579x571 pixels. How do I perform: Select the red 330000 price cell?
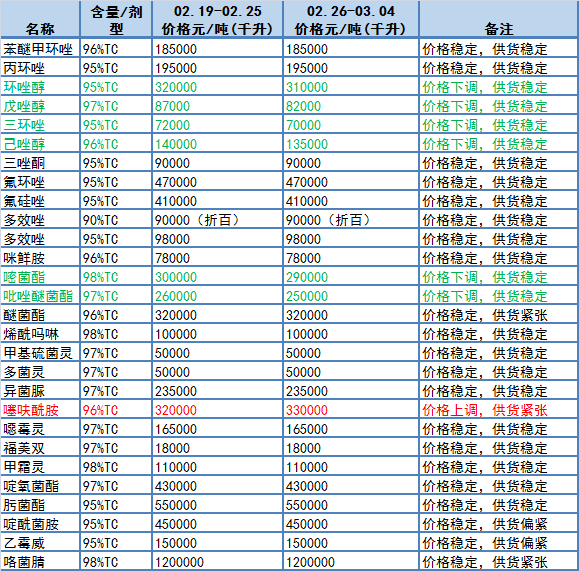[x=351, y=410]
